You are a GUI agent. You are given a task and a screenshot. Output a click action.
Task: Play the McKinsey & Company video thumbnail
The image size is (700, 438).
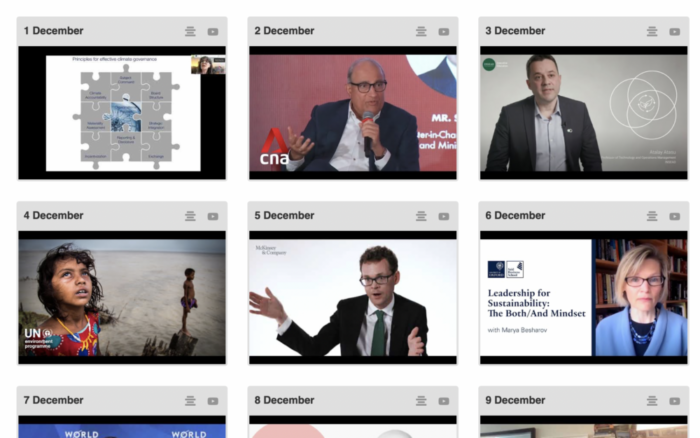coord(353,298)
